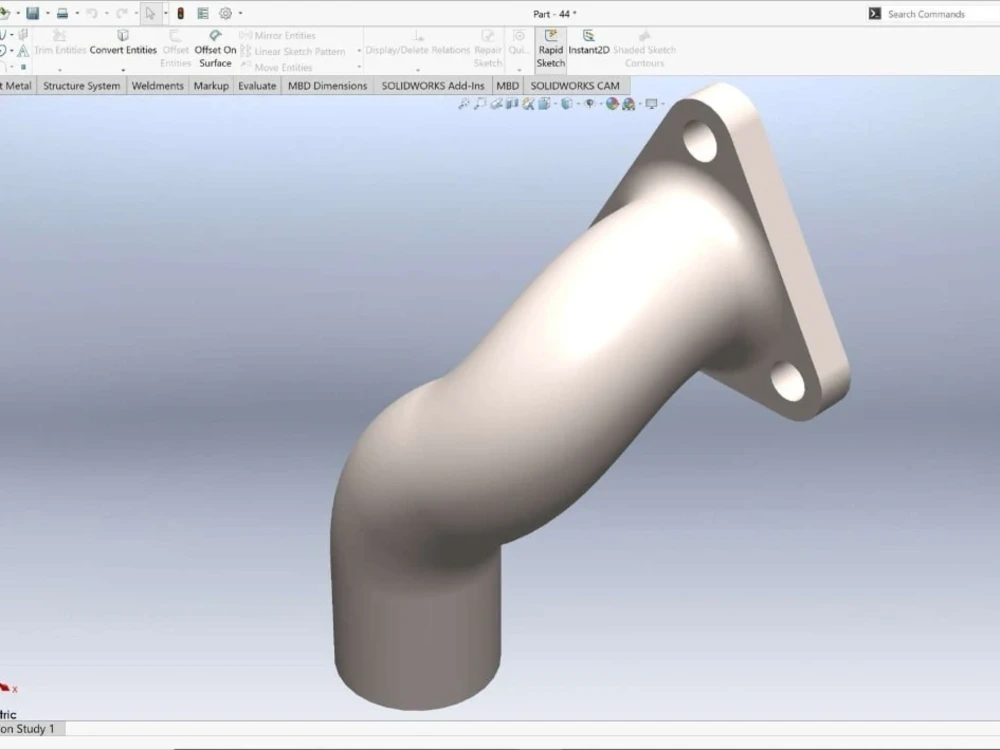
Task: Click Trim Entities tool
Action: coord(60,43)
